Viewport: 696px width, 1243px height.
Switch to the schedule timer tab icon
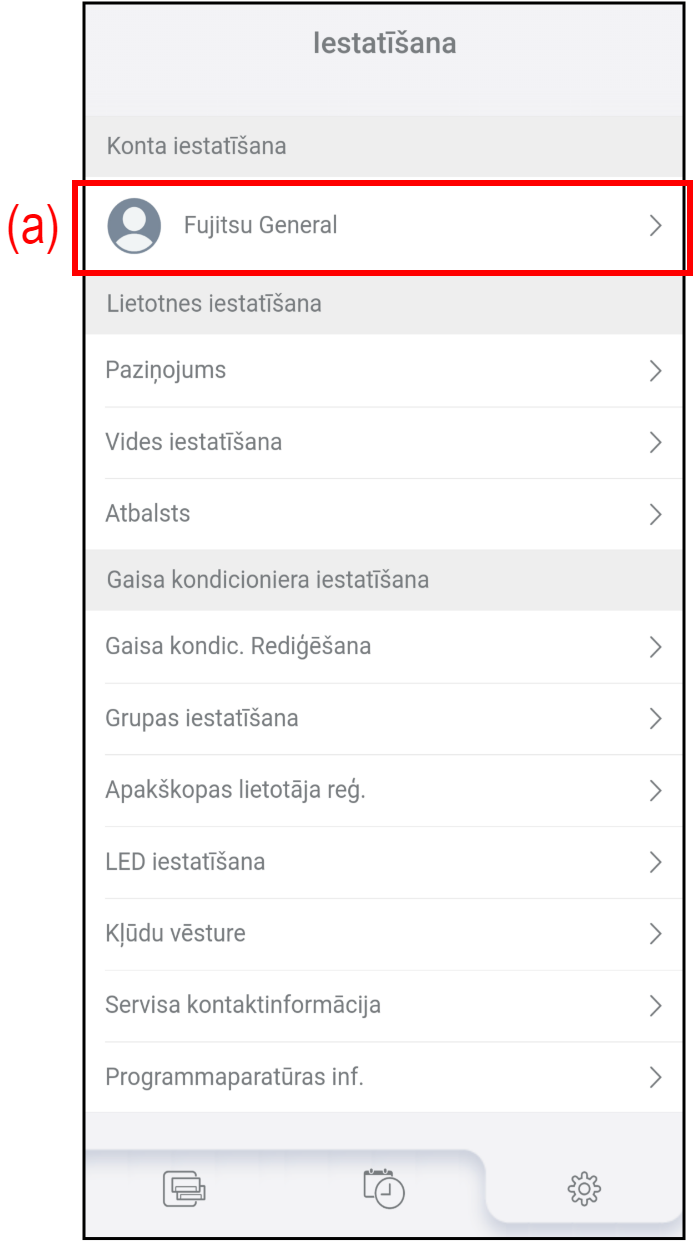pyautogui.click(x=384, y=1188)
